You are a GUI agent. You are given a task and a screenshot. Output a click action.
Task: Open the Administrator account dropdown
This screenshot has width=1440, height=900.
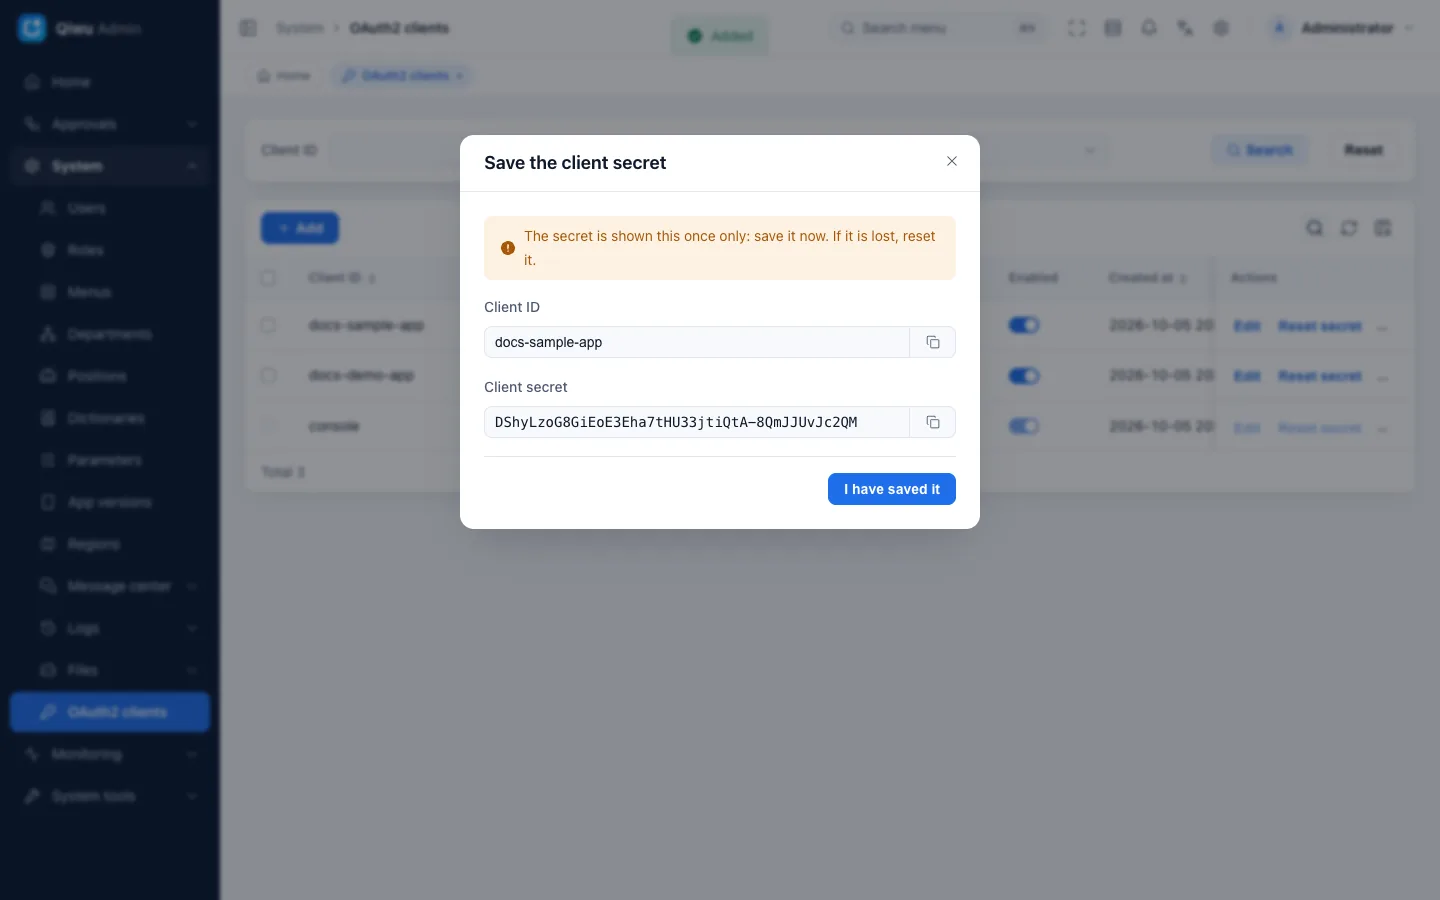(1342, 28)
